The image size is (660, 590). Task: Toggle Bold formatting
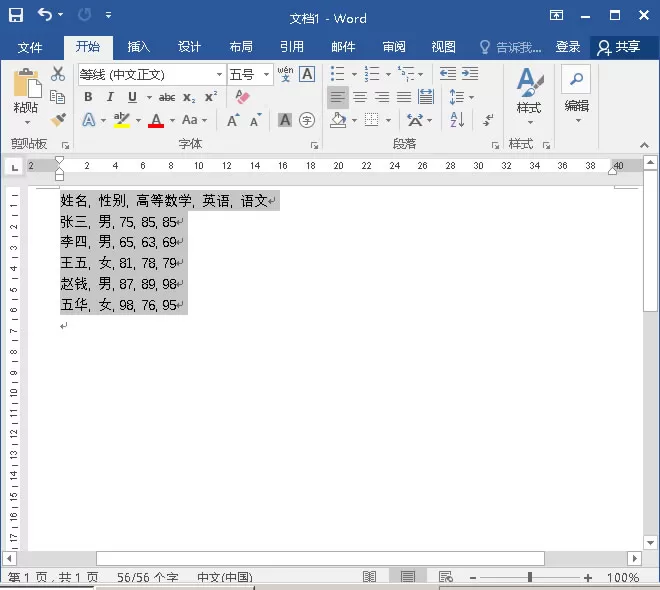click(88, 97)
